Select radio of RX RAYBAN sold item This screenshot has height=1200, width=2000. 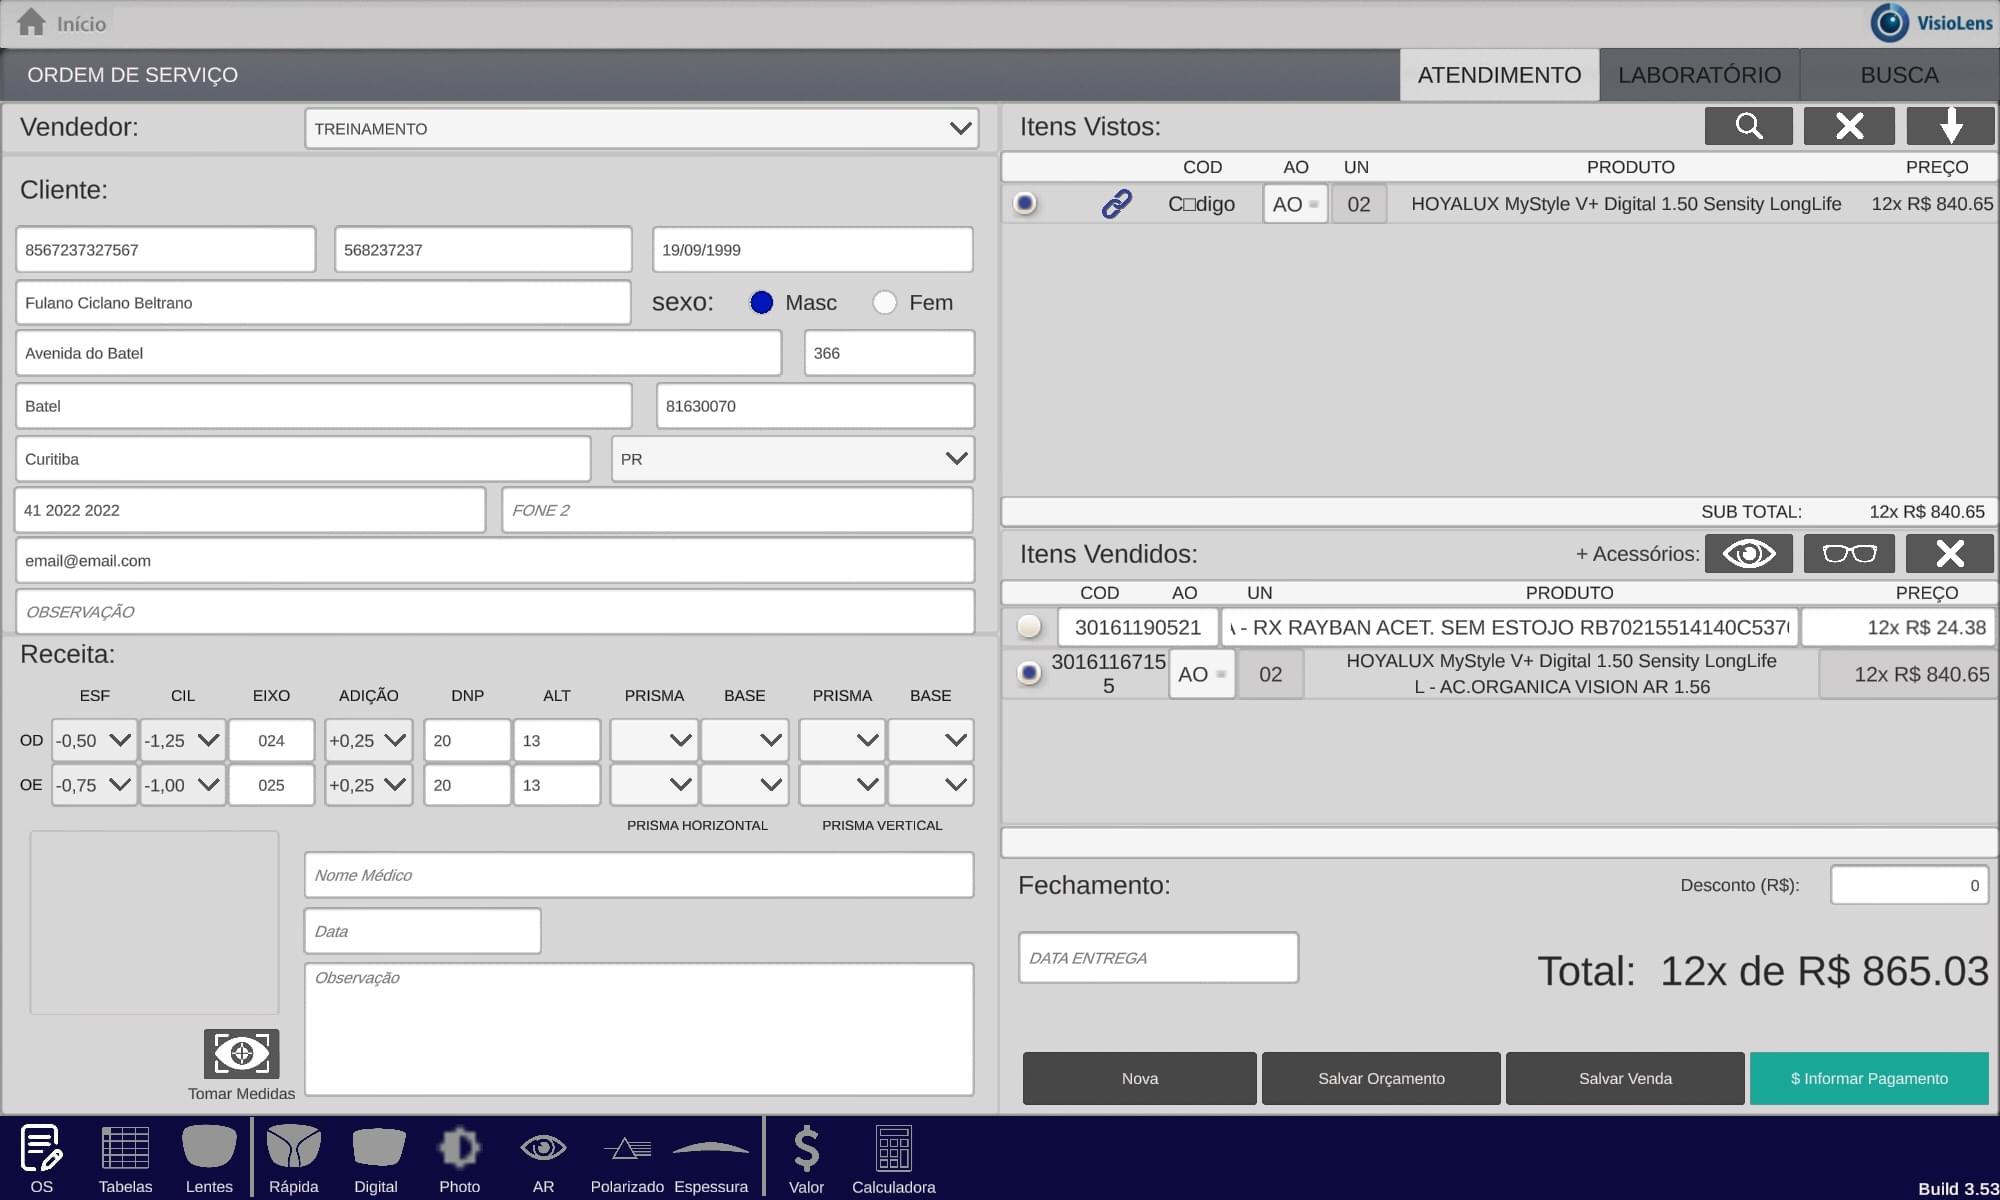tap(1029, 627)
